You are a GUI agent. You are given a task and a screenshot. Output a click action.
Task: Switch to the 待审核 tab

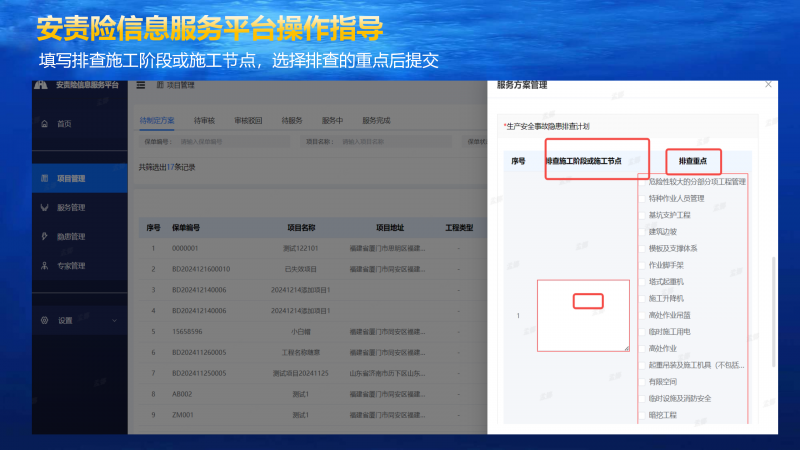204,120
